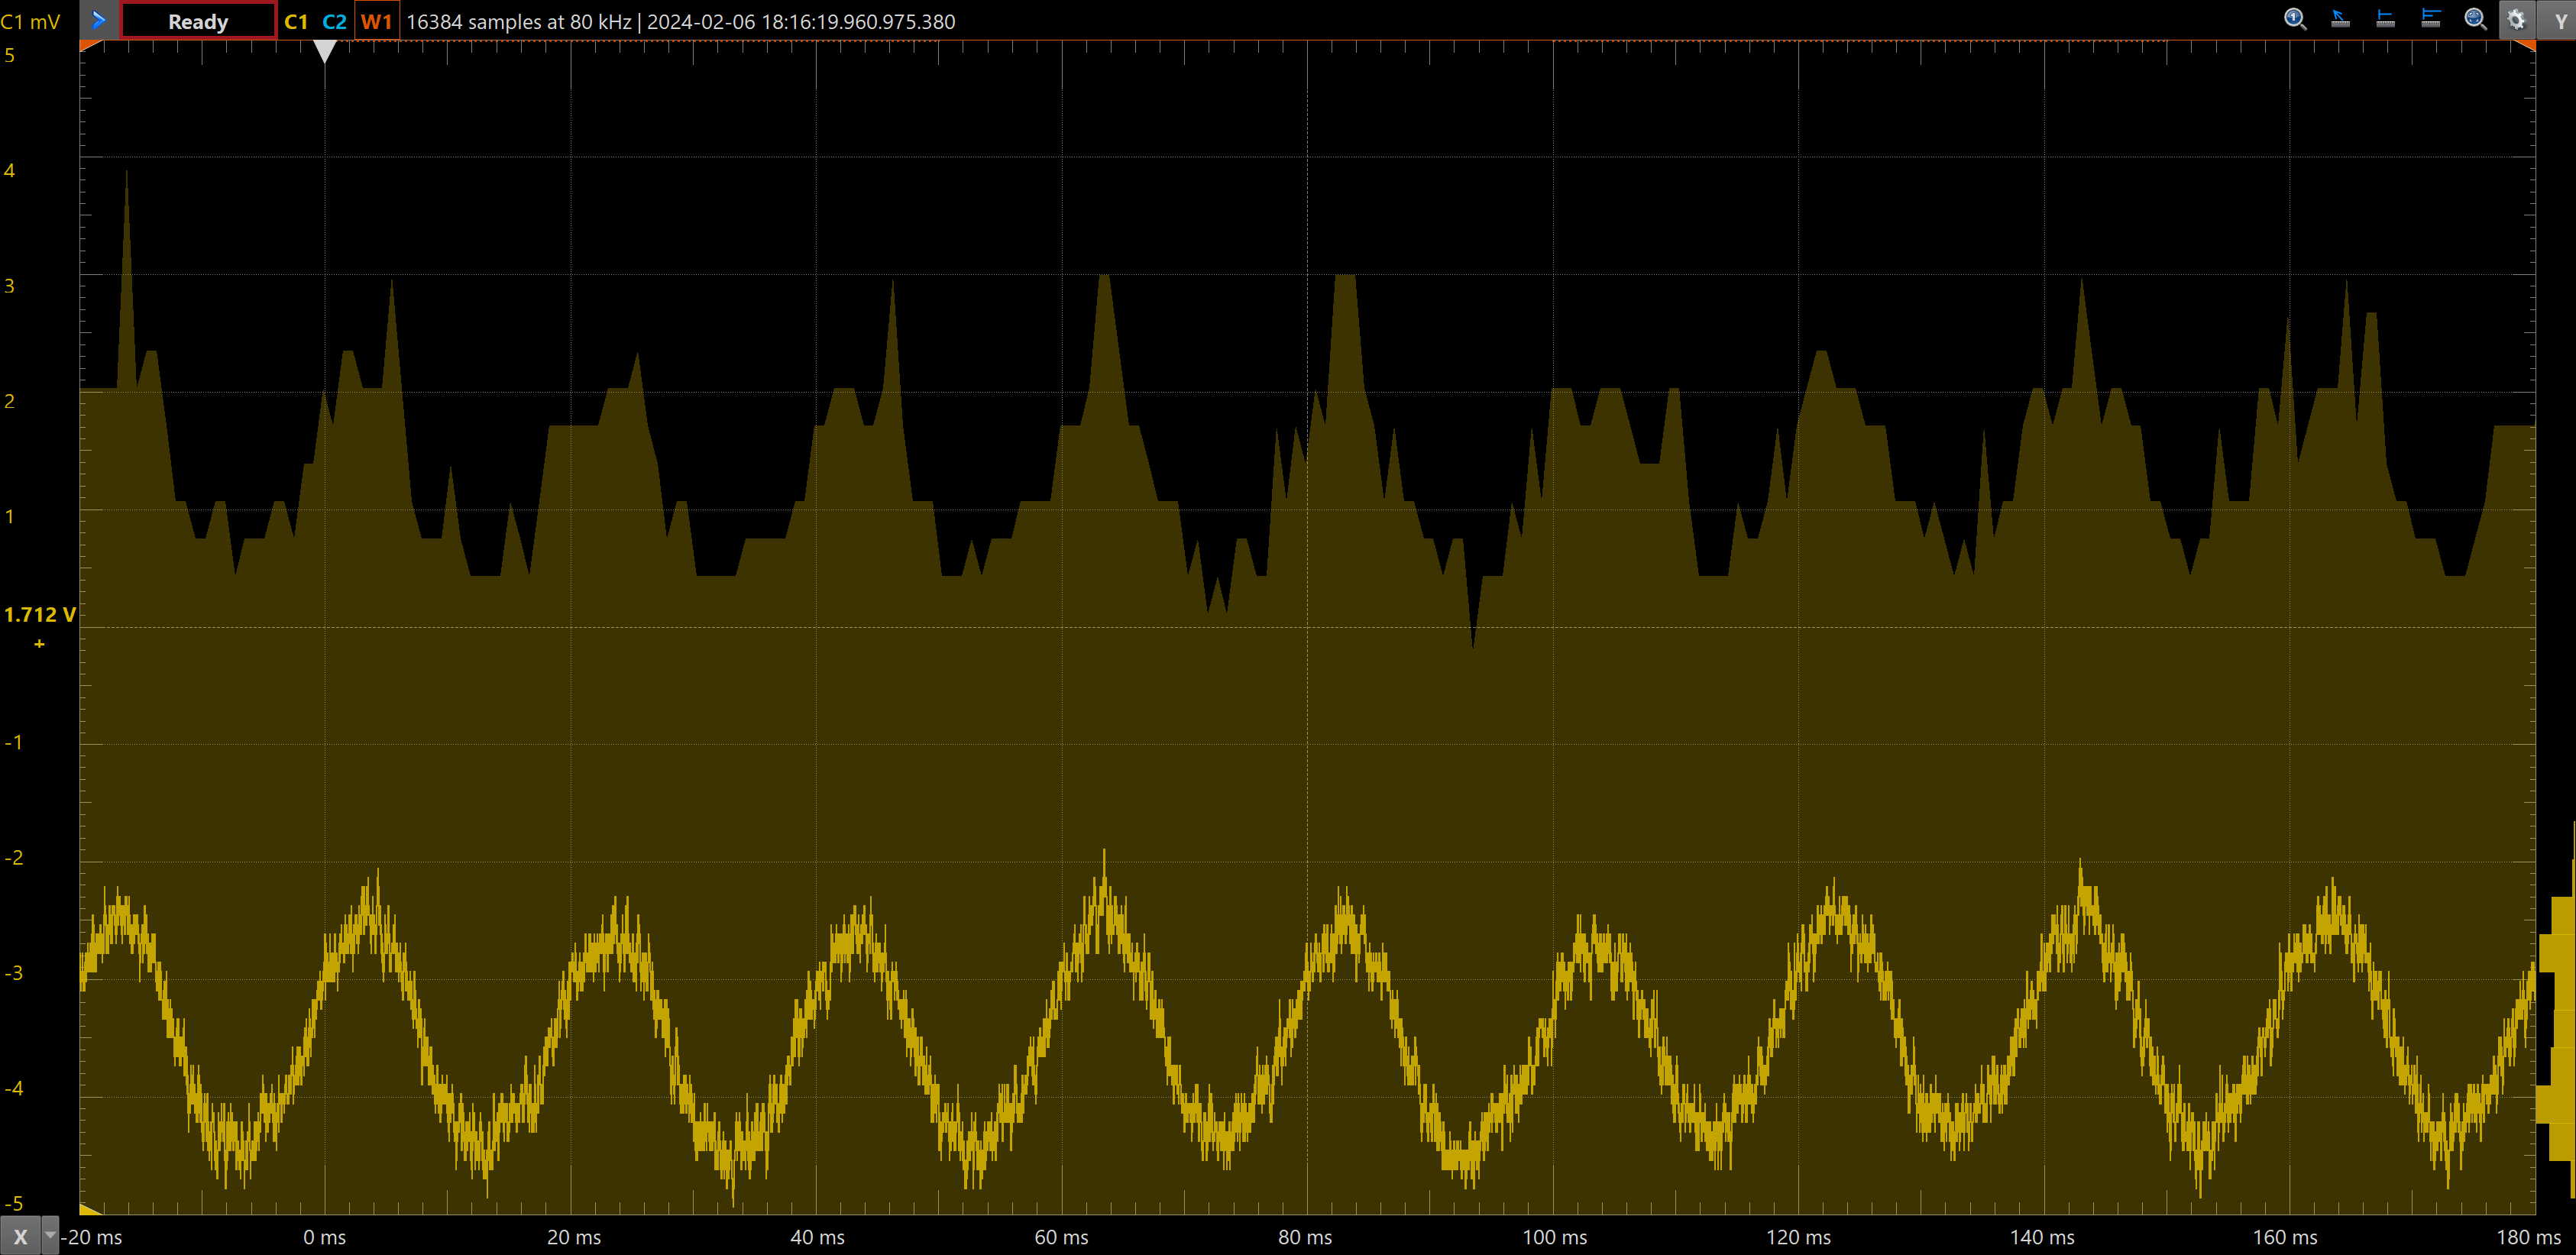Open the plot settings gear icon
The image size is (2576, 1255).
coord(2516,20)
